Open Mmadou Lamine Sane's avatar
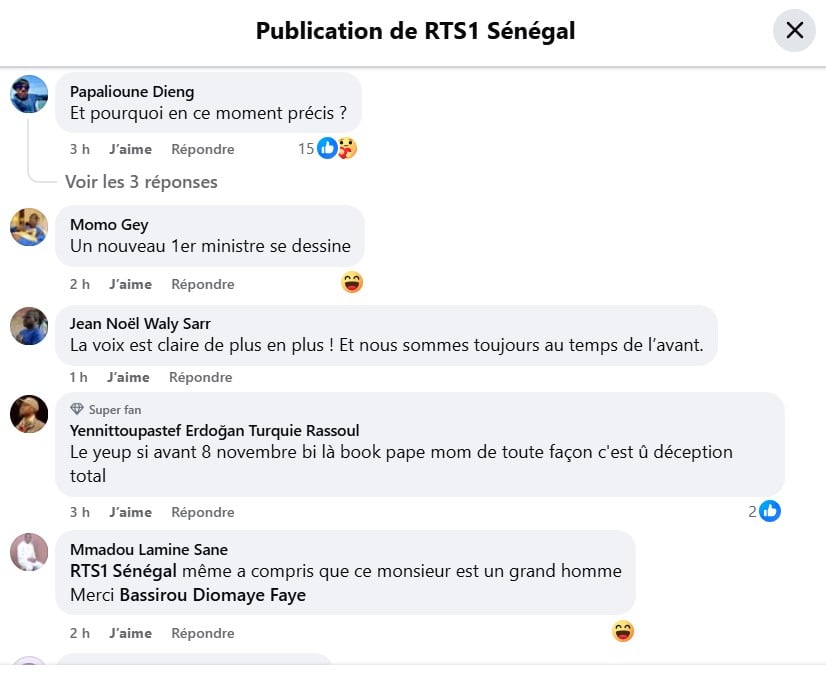This screenshot has height=673, width=826. coord(29,552)
